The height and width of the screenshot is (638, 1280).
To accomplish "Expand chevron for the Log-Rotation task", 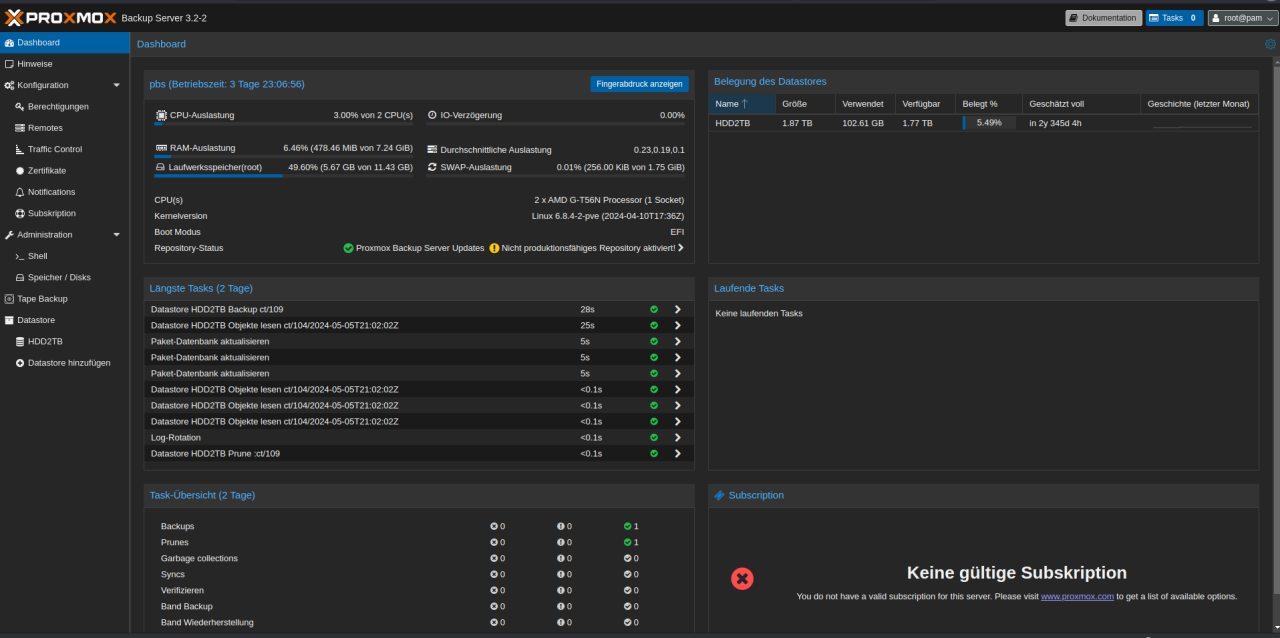I will (x=677, y=437).
